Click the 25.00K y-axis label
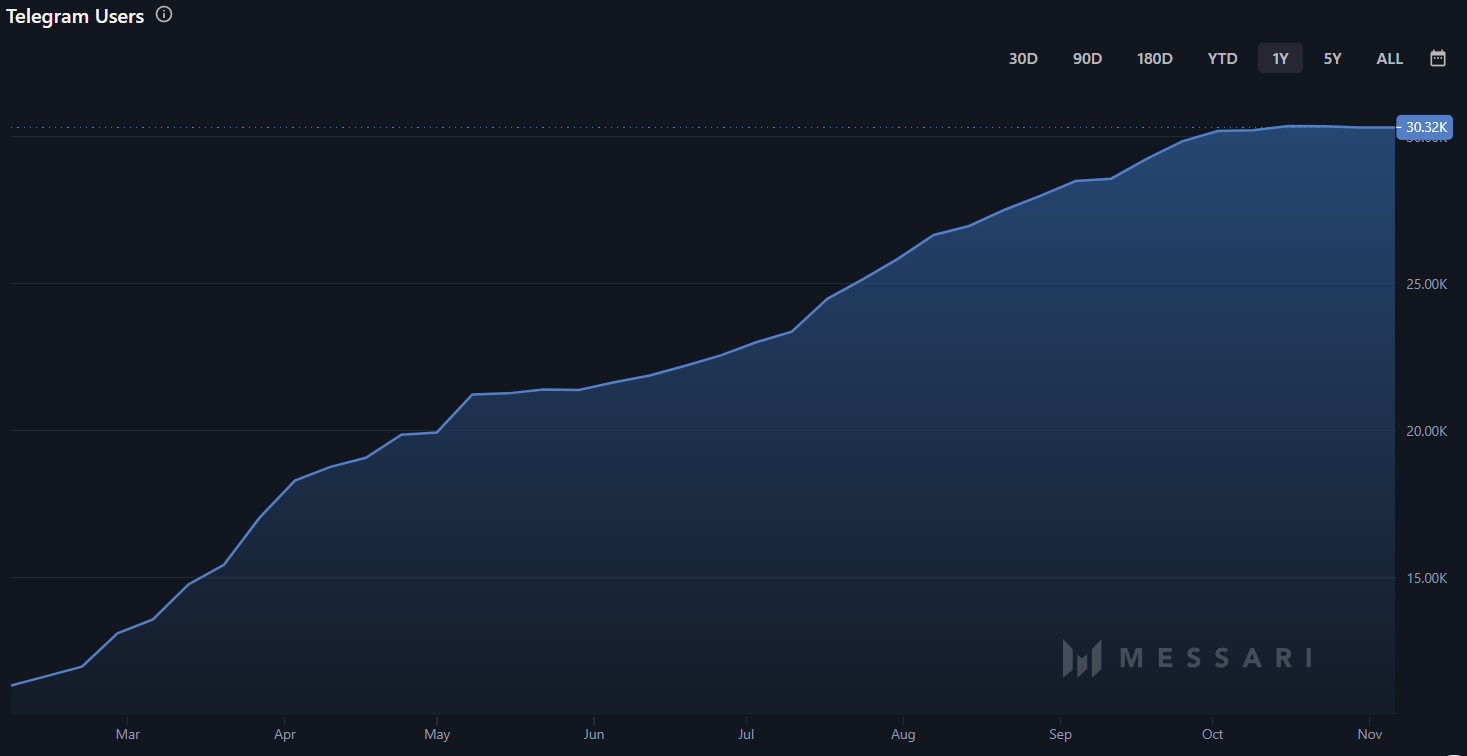The image size is (1467, 756). (x=1426, y=284)
